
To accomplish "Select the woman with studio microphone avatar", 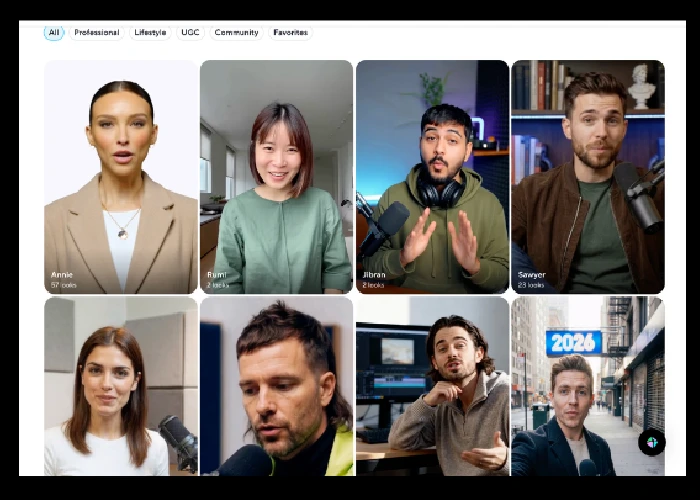I will coord(121,385).
